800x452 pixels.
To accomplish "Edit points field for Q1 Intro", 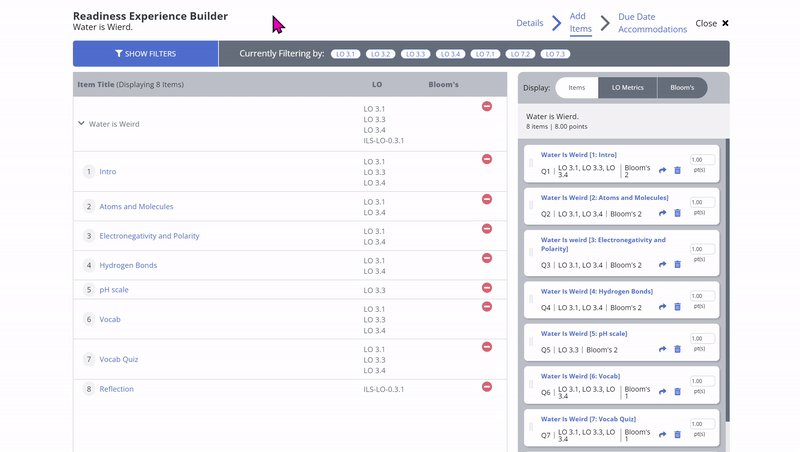I will [702, 160].
